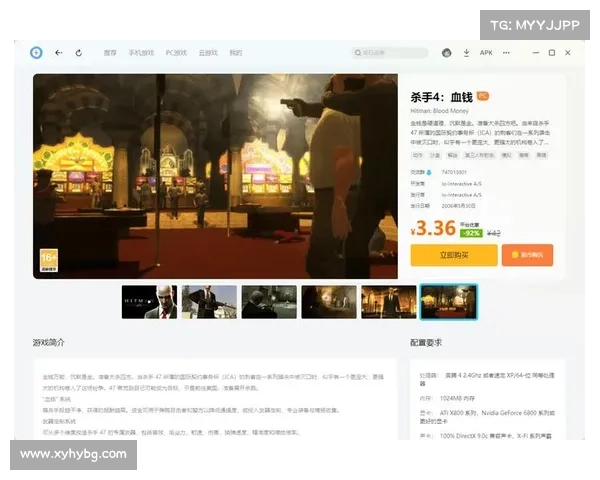Image resolution: width=600 pixels, height=480 pixels.
Task: Open the three-dot more options menu
Action: pyautogui.click(x=506, y=52)
